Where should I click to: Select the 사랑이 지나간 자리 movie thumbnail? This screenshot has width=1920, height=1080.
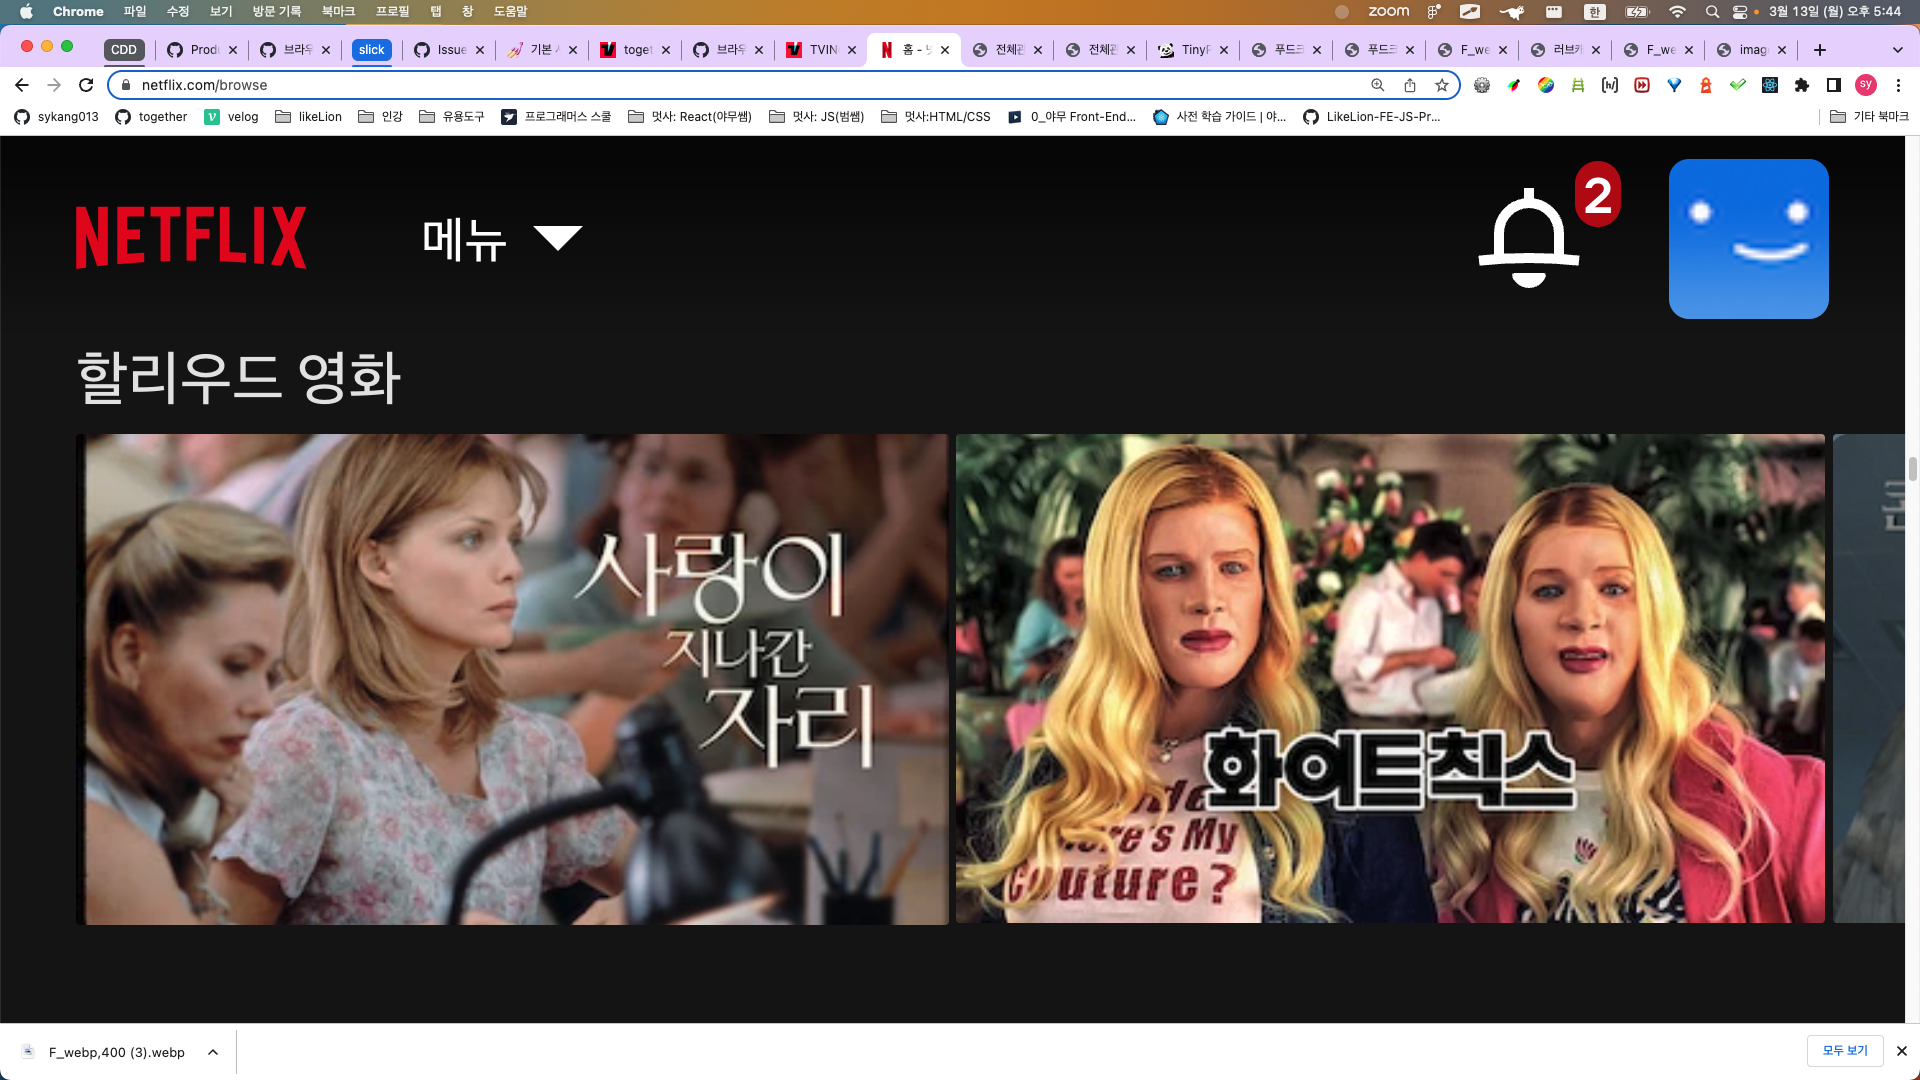[512, 679]
